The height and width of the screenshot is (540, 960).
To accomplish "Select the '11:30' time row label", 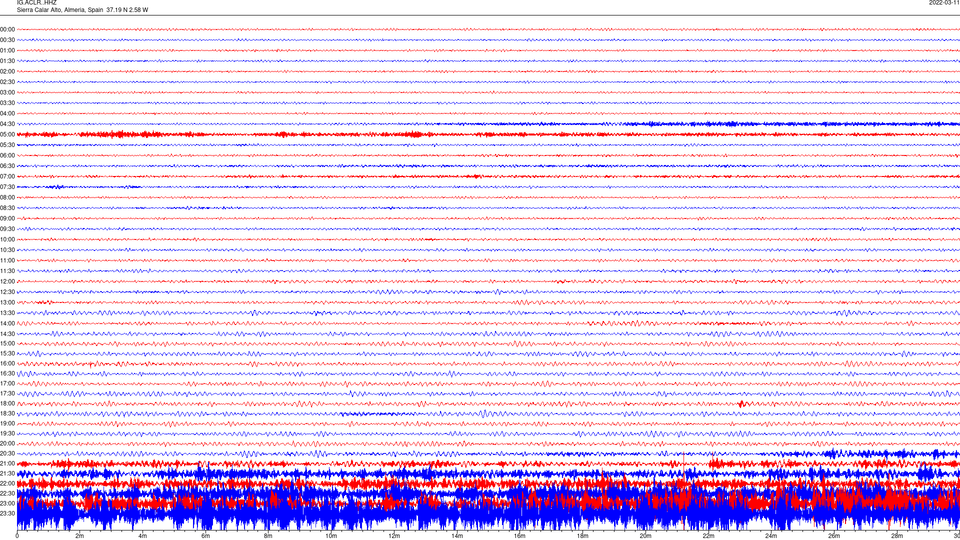I will [x=7, y=271].
